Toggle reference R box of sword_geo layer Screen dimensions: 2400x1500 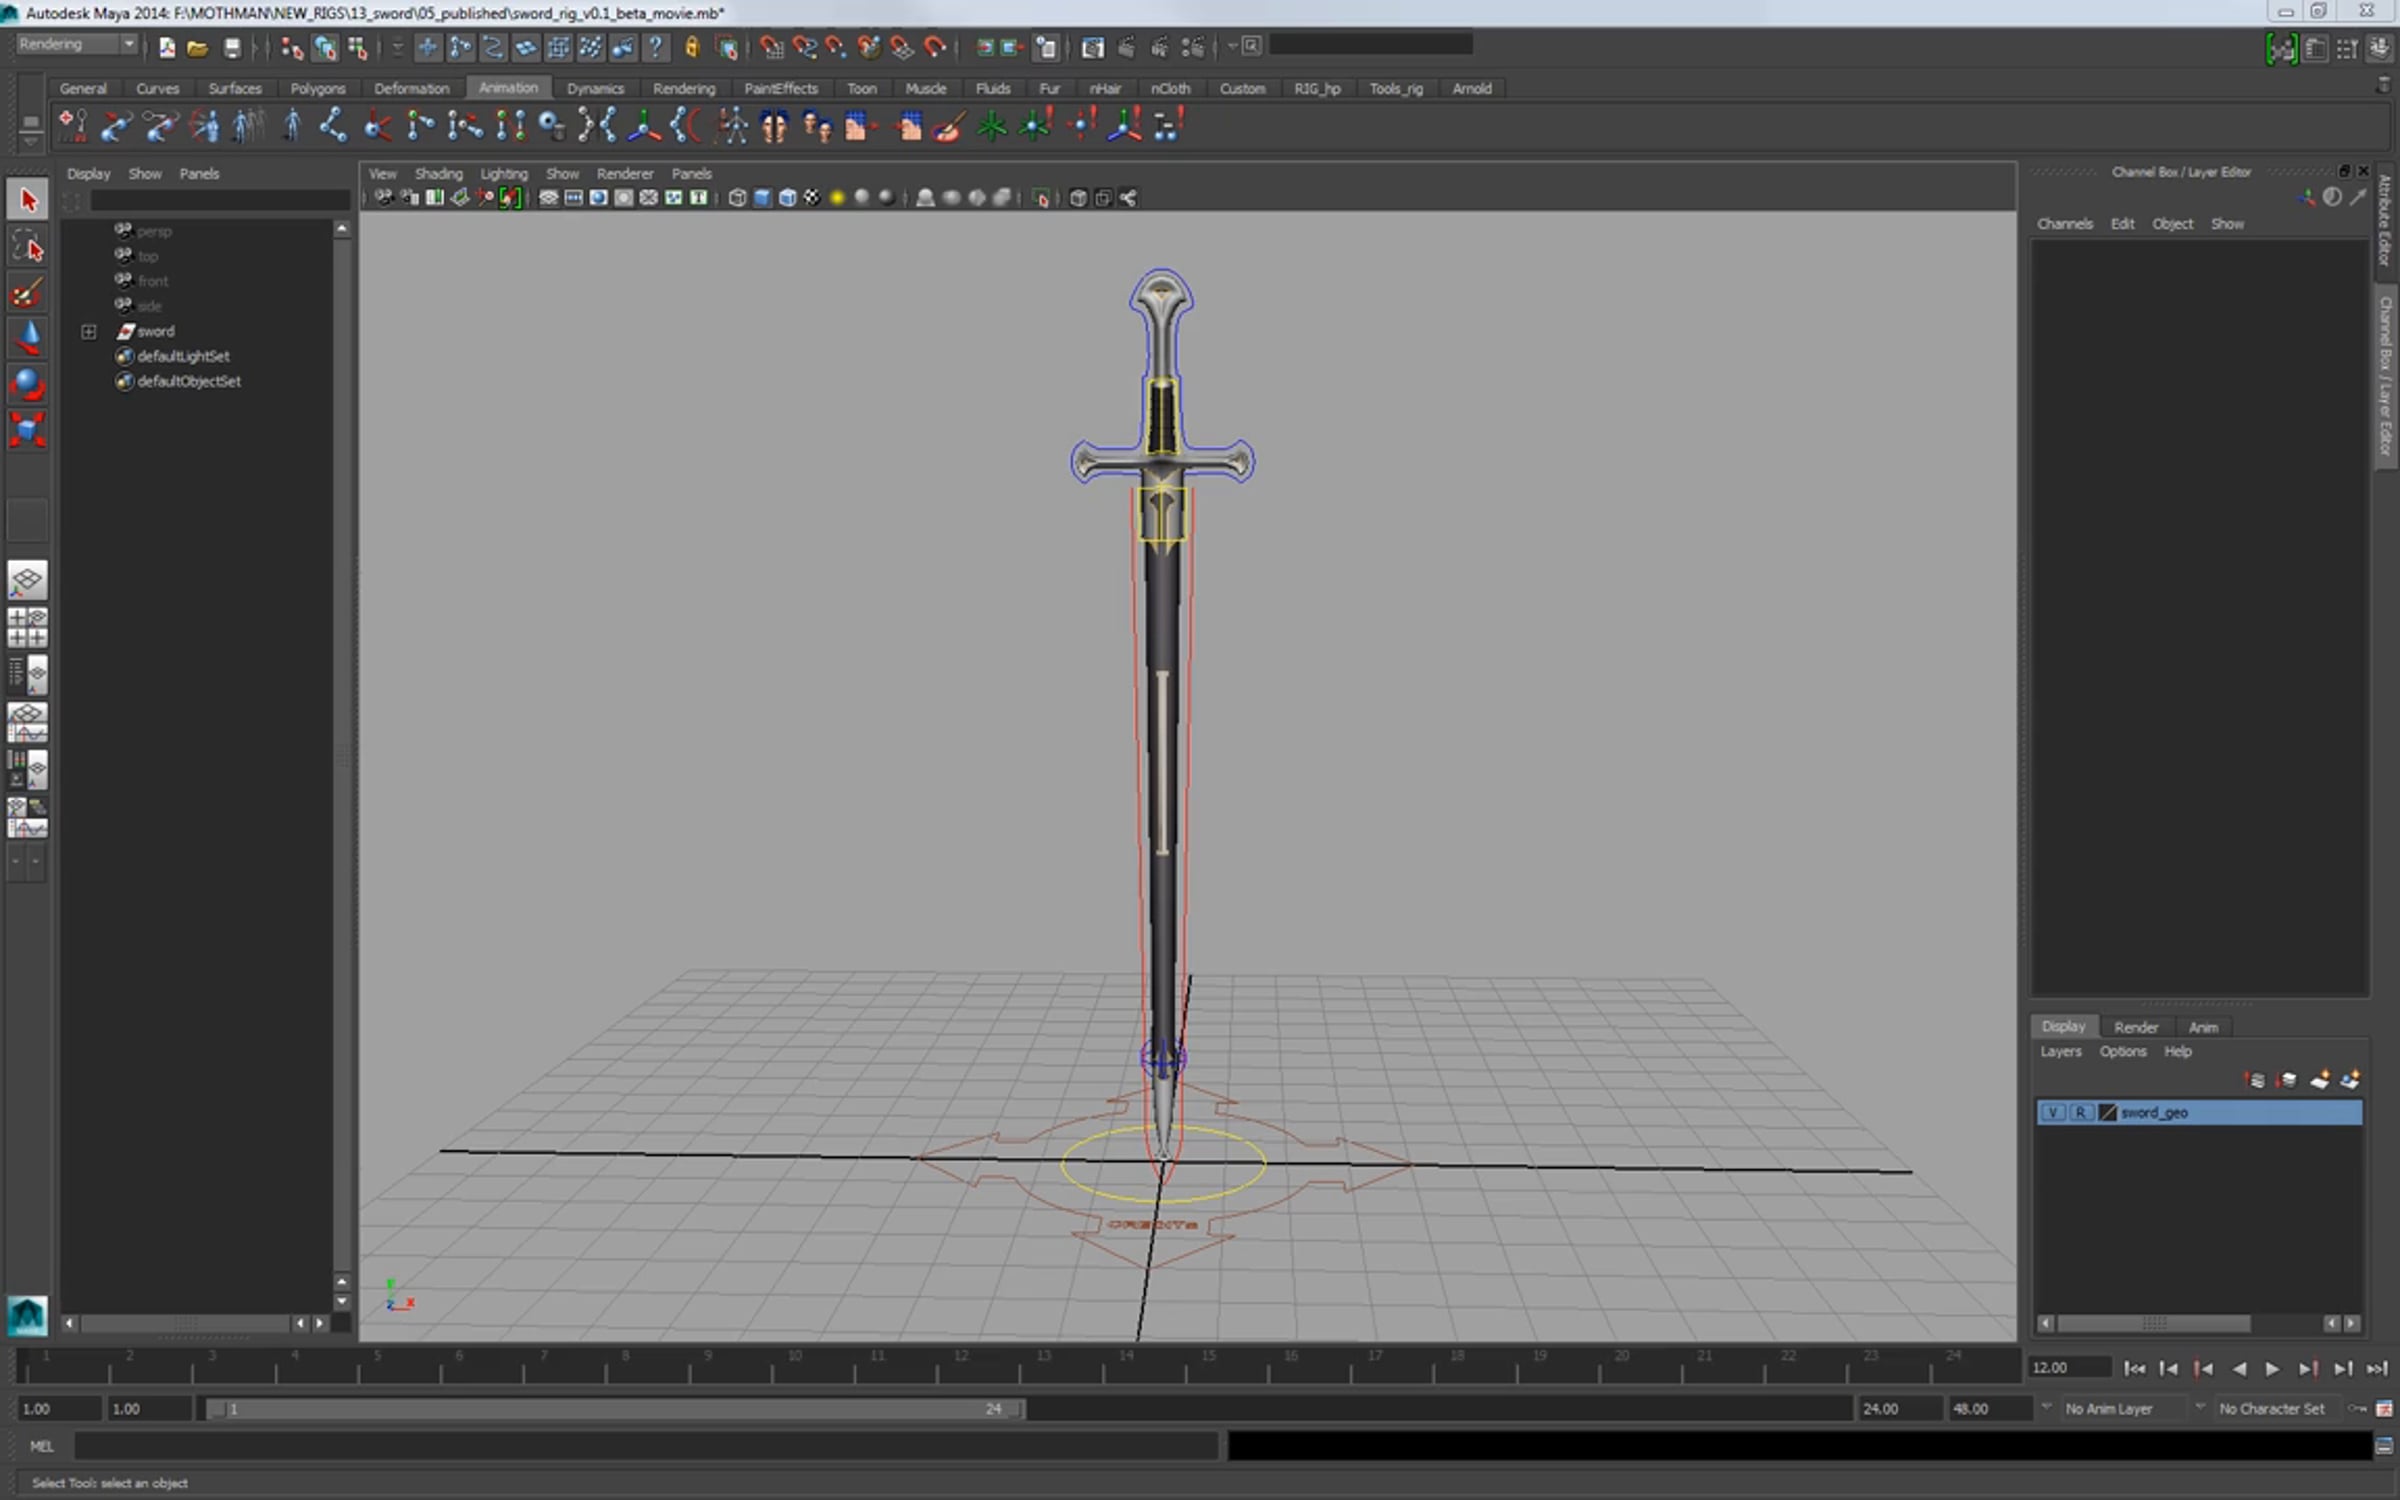[2080, 1113]
